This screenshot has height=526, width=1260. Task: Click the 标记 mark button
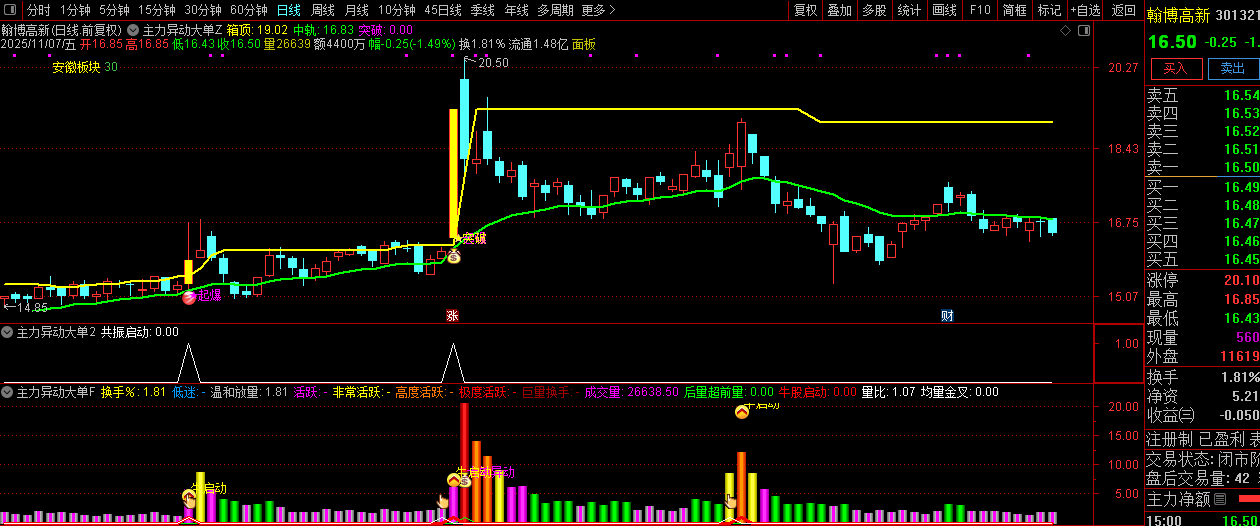click(x=1049, y=10)
